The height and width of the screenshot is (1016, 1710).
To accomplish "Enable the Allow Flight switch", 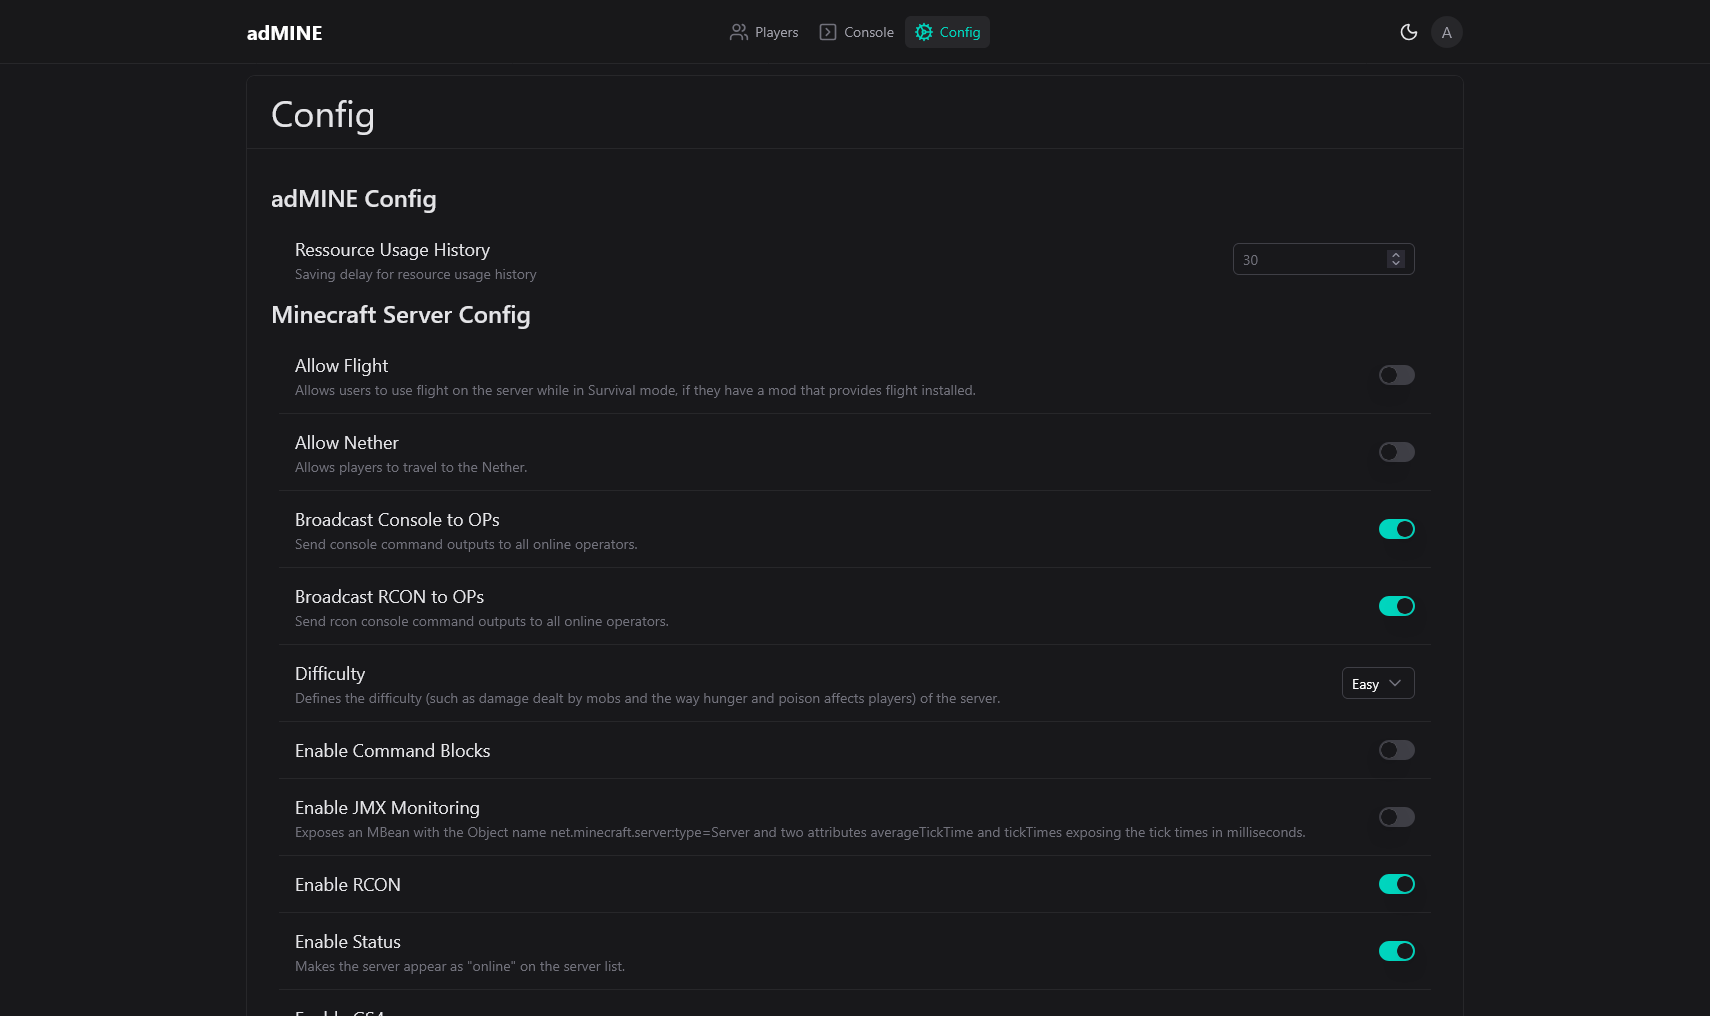I will [x=1396, y=375].
